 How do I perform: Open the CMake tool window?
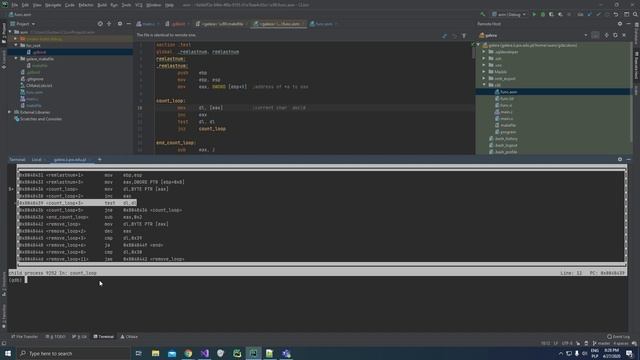[x=129, y=337]
